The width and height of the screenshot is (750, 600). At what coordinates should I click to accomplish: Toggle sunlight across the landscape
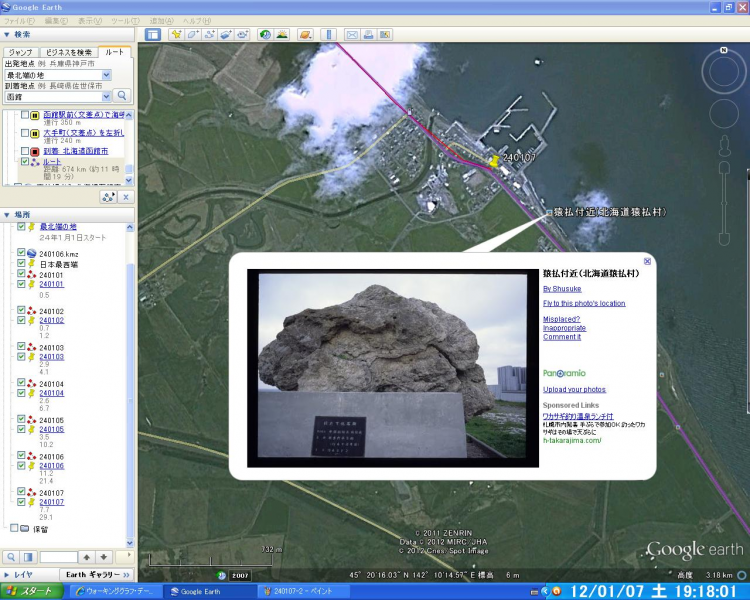pos(282,34)
